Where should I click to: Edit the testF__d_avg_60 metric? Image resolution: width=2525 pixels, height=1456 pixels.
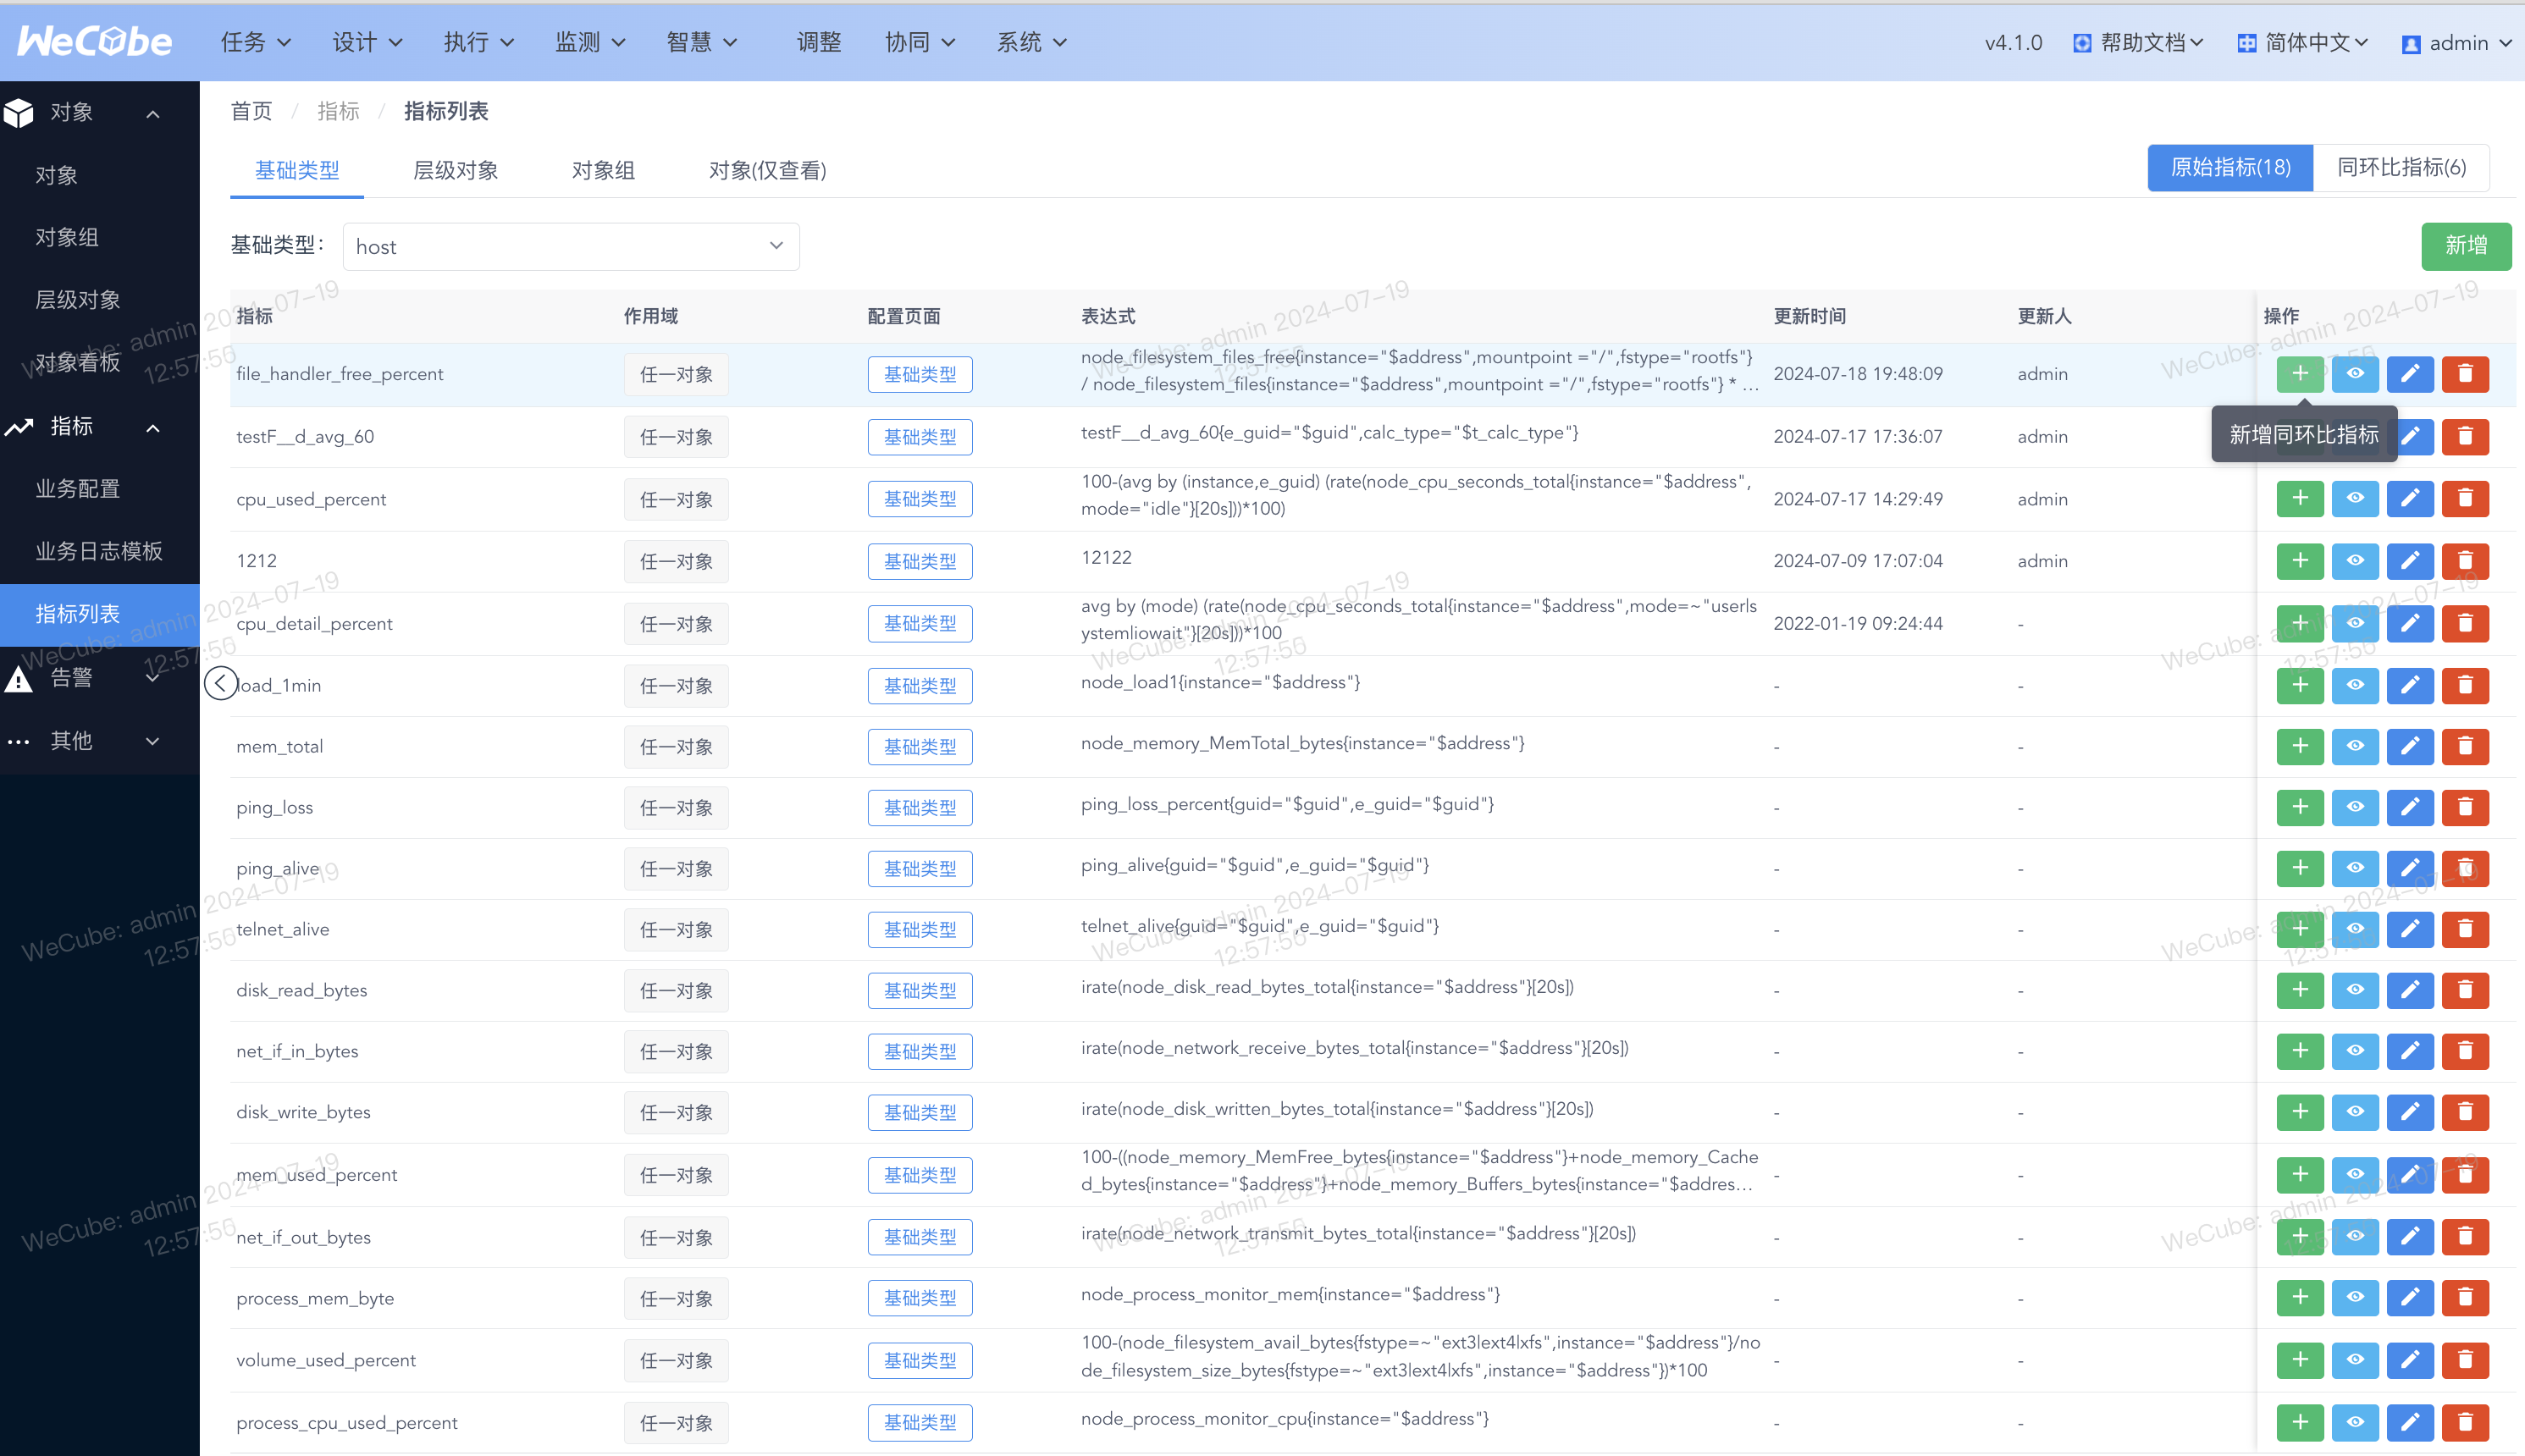click(2410, 436)
